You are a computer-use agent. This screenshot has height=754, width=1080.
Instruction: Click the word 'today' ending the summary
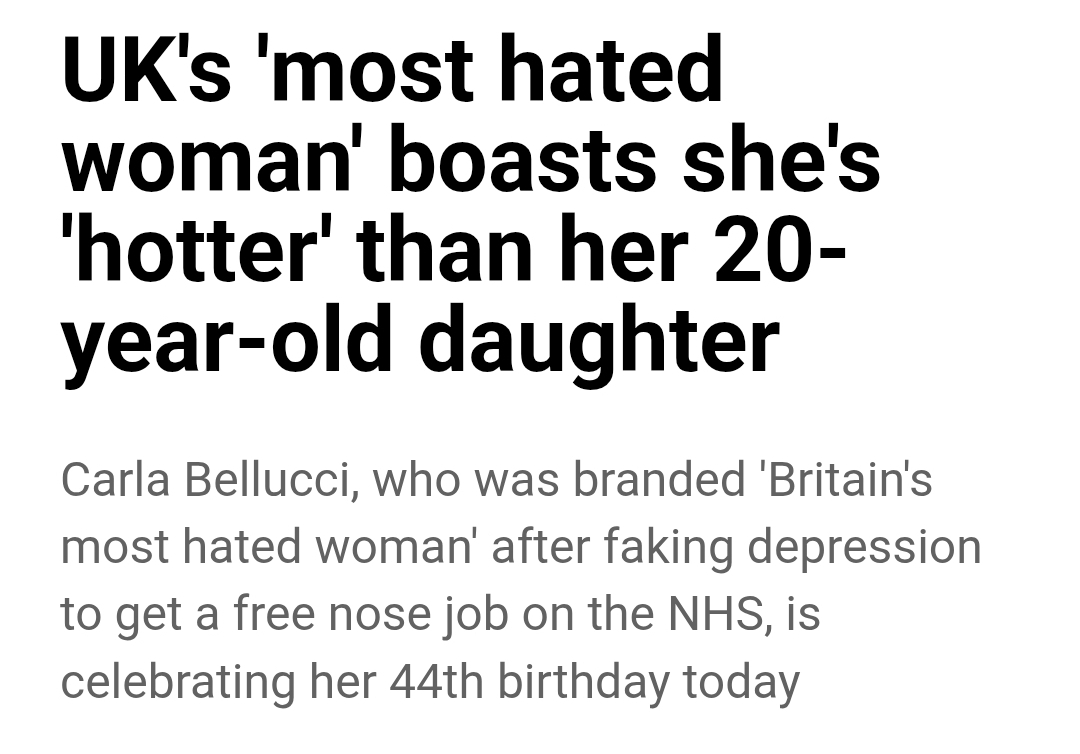point(741,682)
